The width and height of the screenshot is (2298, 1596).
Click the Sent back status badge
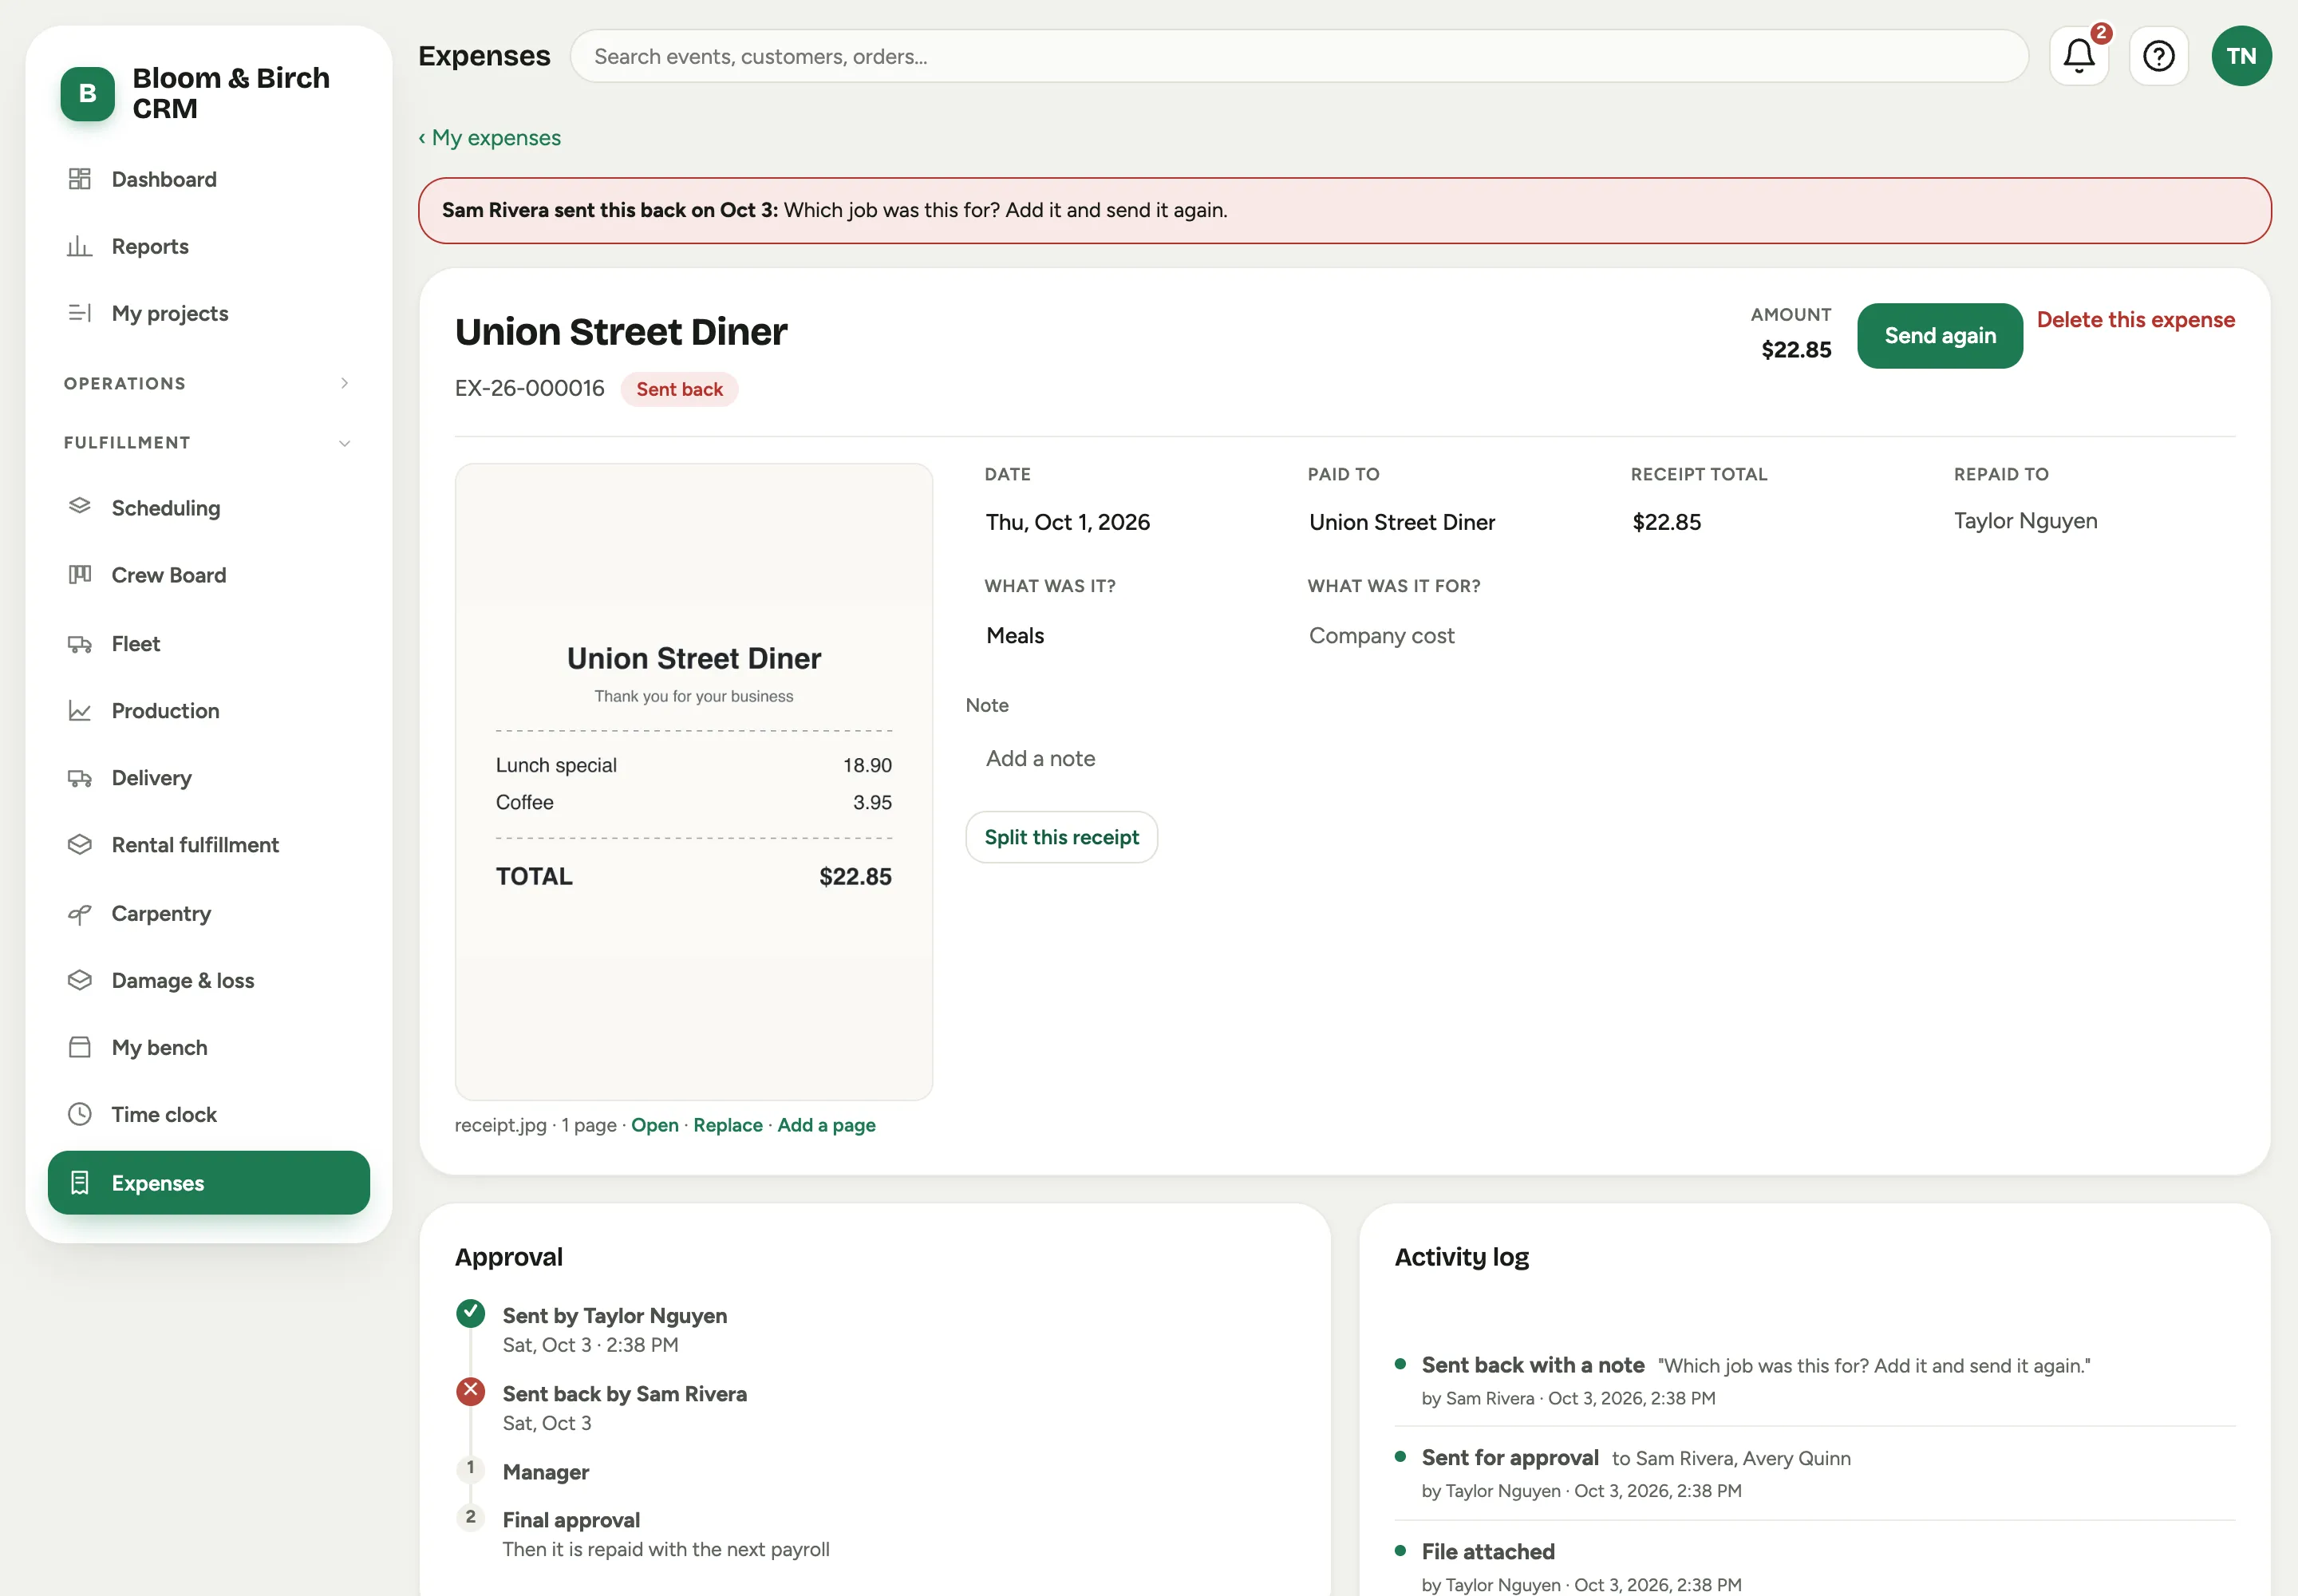[679, 389]
